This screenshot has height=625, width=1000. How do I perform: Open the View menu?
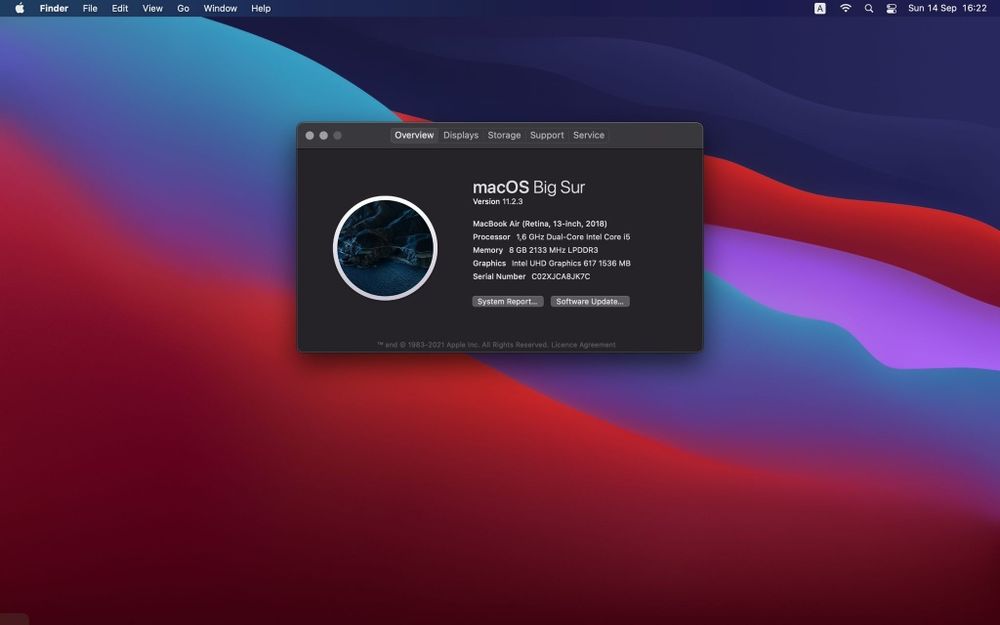152,8
